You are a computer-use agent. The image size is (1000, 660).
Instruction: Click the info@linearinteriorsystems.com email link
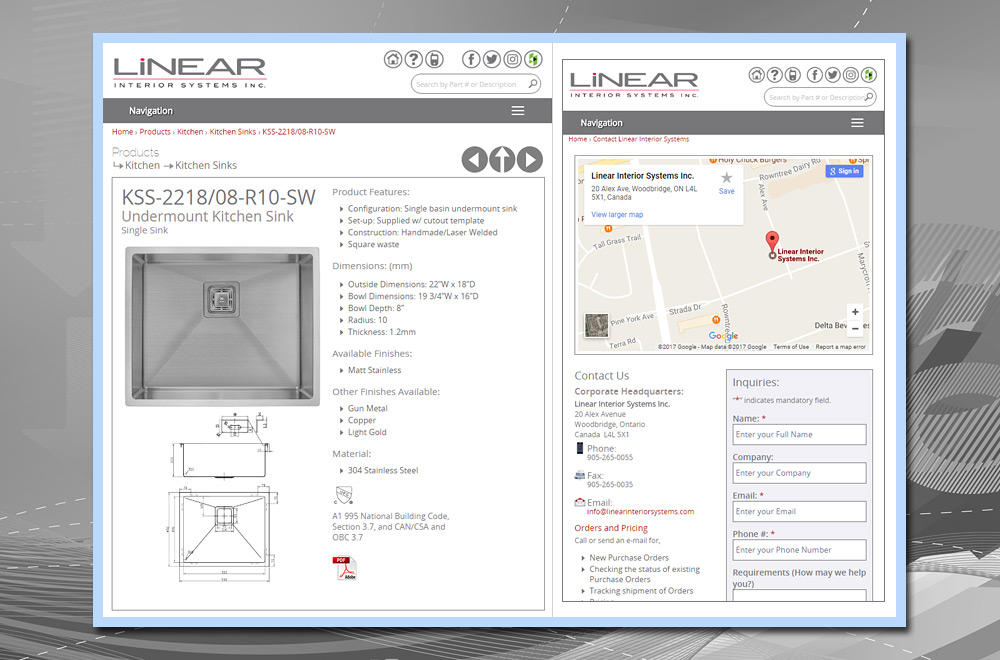click(640, 511)
